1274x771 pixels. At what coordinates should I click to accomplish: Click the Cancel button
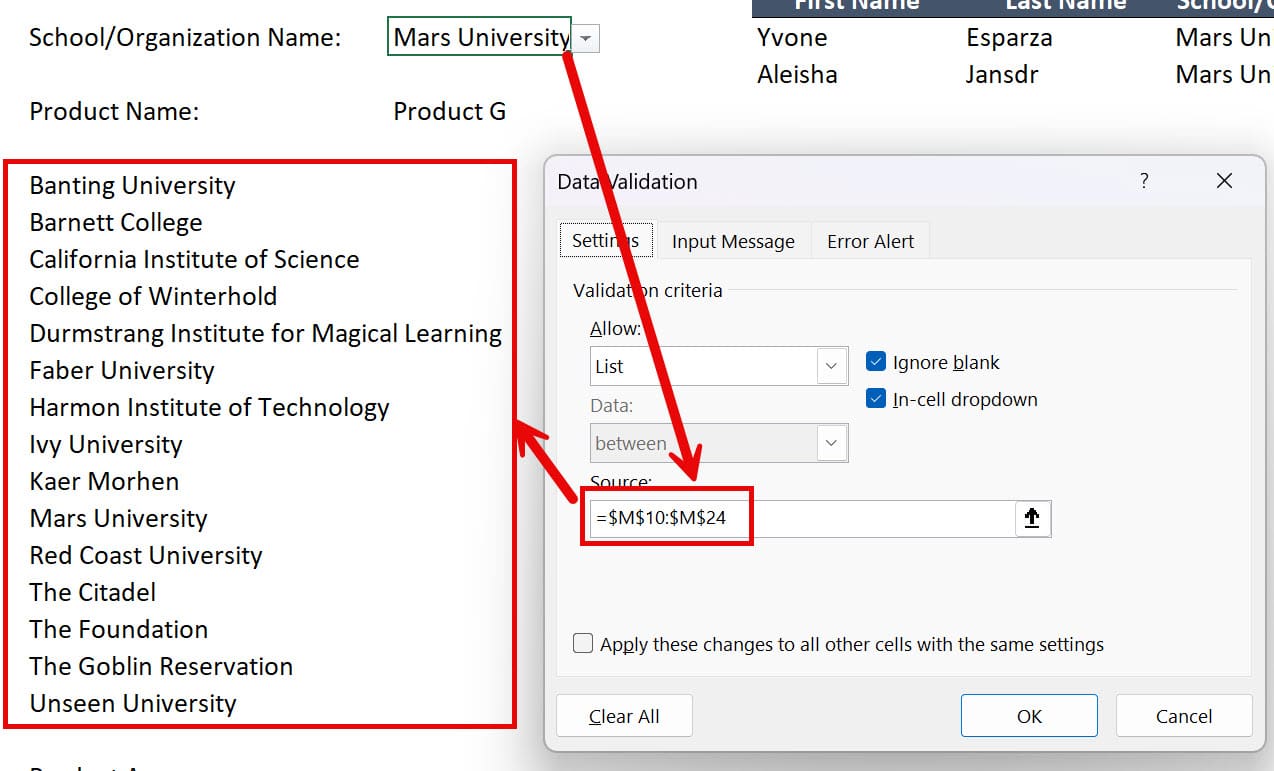[1183, 715]
